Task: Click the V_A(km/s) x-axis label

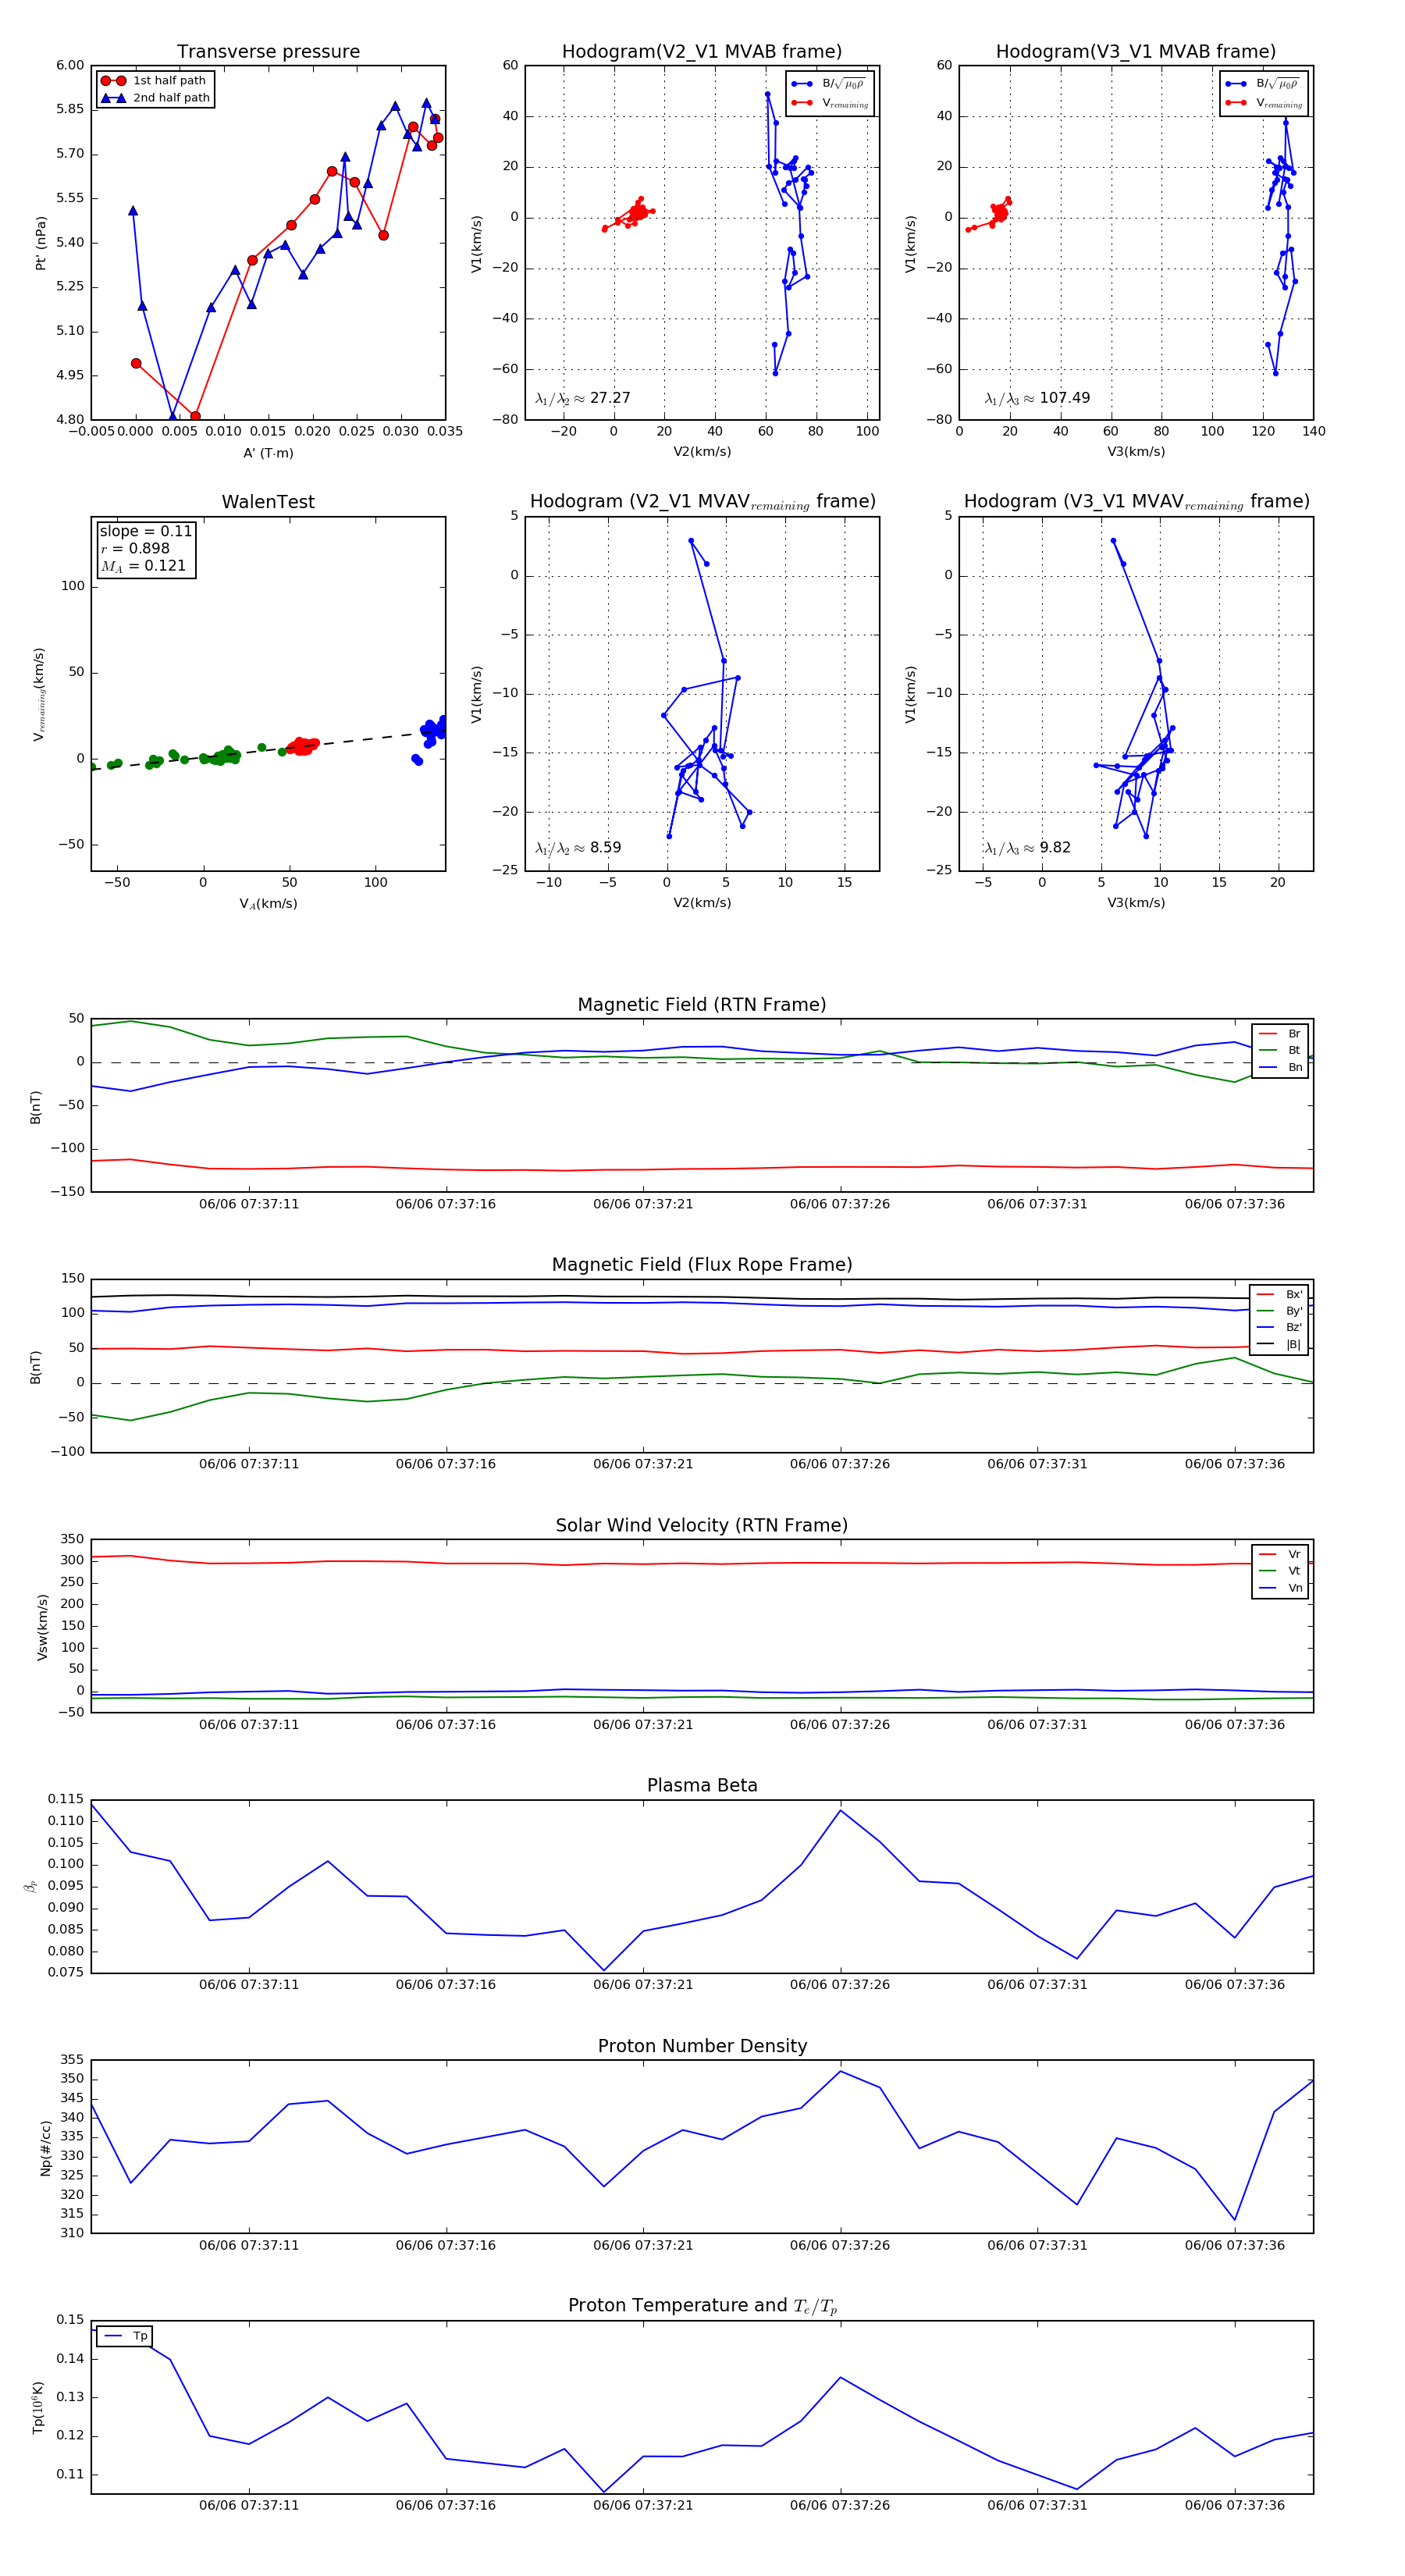Action: (268, 904)
